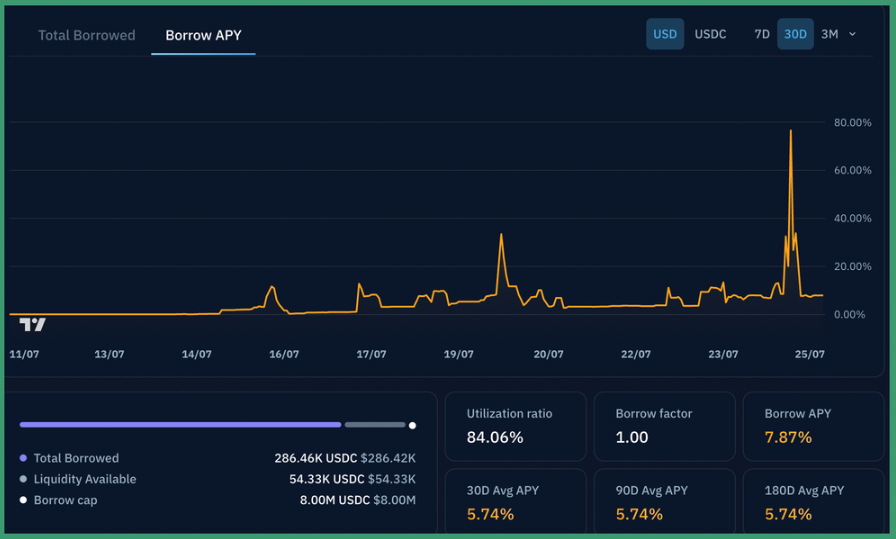The image size is (896, 539).
Task: Click the TradingView logo icon
Action: (33, 325)
